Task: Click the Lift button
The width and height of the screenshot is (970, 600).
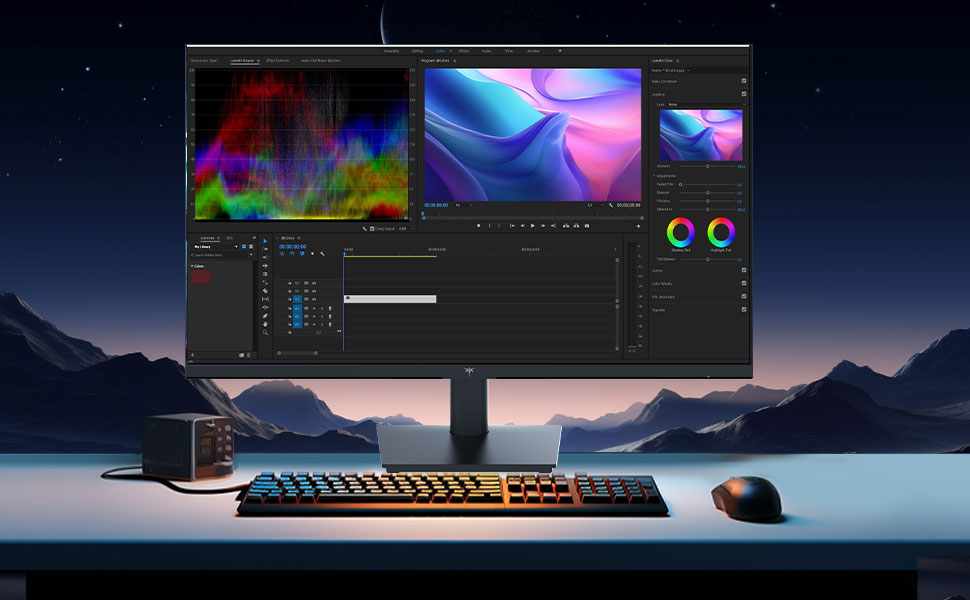Action: coord(566,226)
